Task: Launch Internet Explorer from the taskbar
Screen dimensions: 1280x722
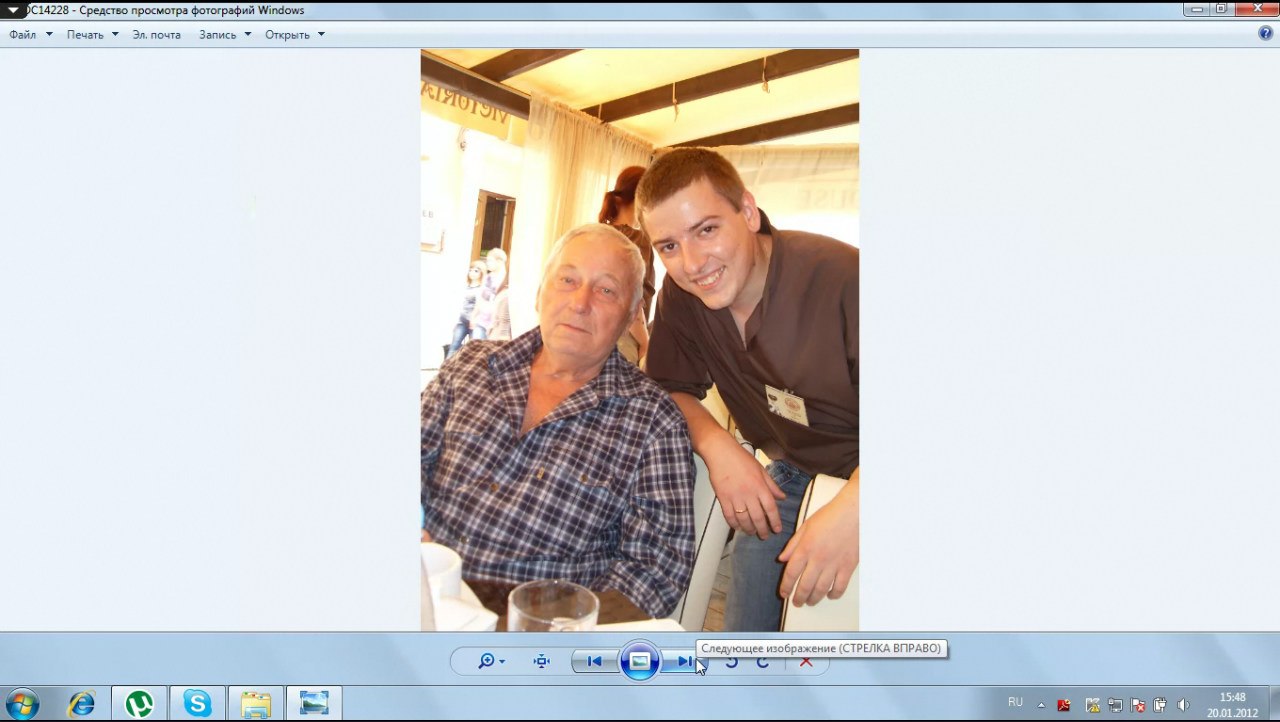Action: [81, 704]
